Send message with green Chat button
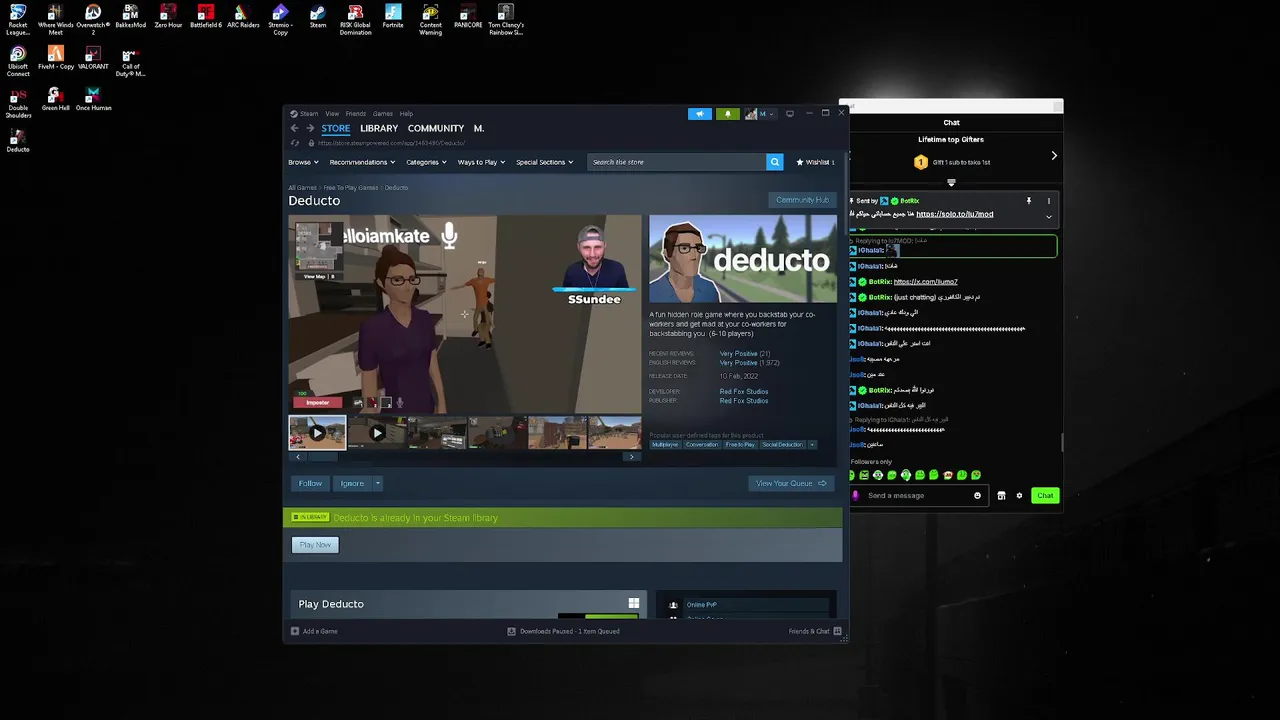1280x720 pixels. click(1045, 496)
